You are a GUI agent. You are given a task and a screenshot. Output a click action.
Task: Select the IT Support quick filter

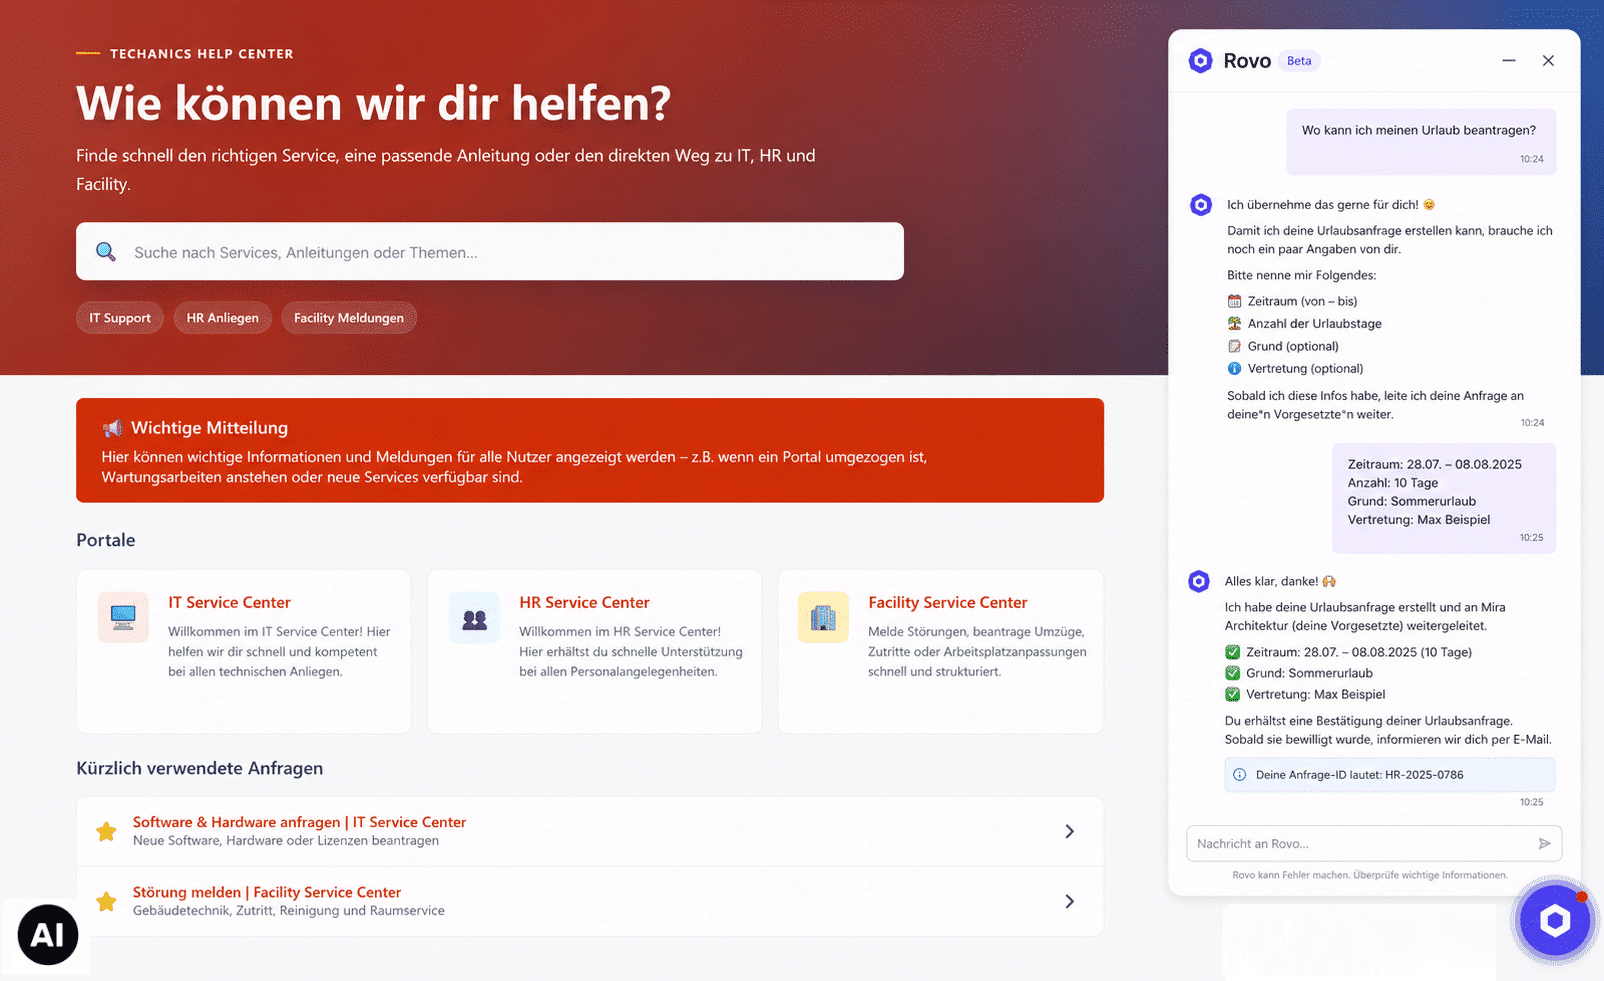120,318
